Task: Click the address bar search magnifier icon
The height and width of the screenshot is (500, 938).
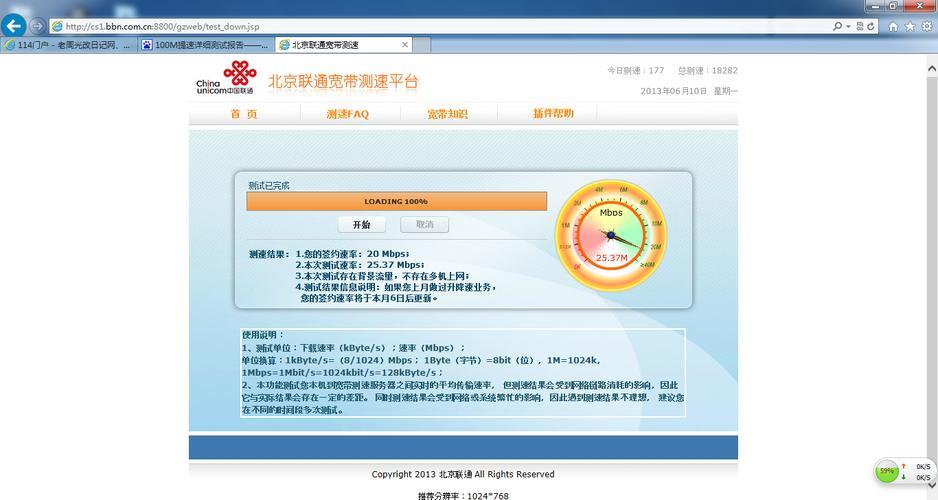Action: (838, 26)
